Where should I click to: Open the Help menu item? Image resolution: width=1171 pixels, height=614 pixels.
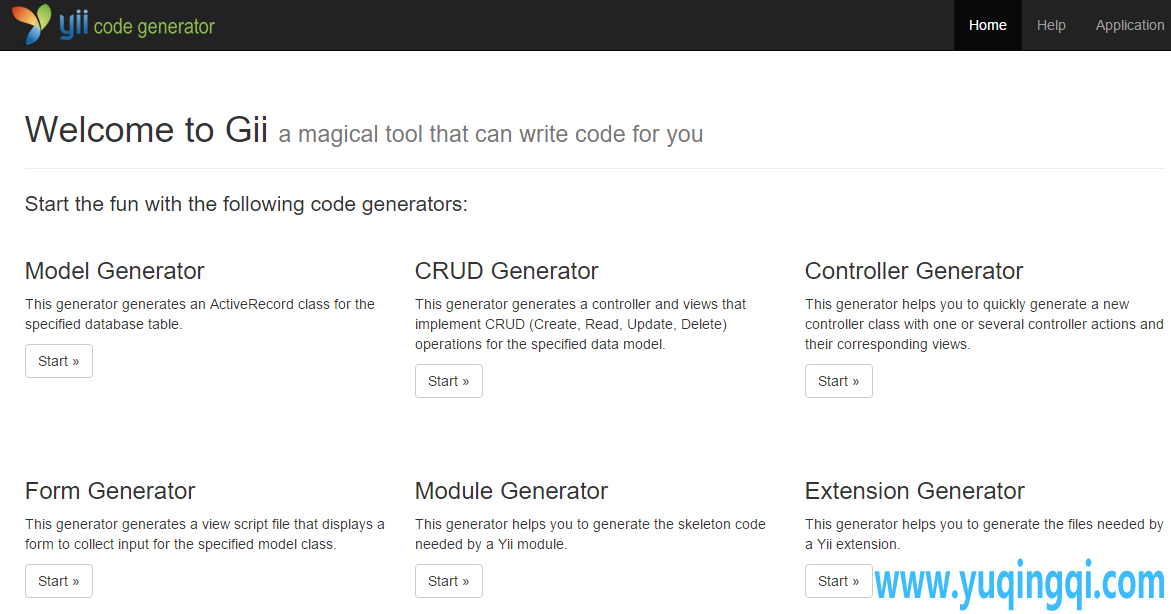pos(1050,25)
